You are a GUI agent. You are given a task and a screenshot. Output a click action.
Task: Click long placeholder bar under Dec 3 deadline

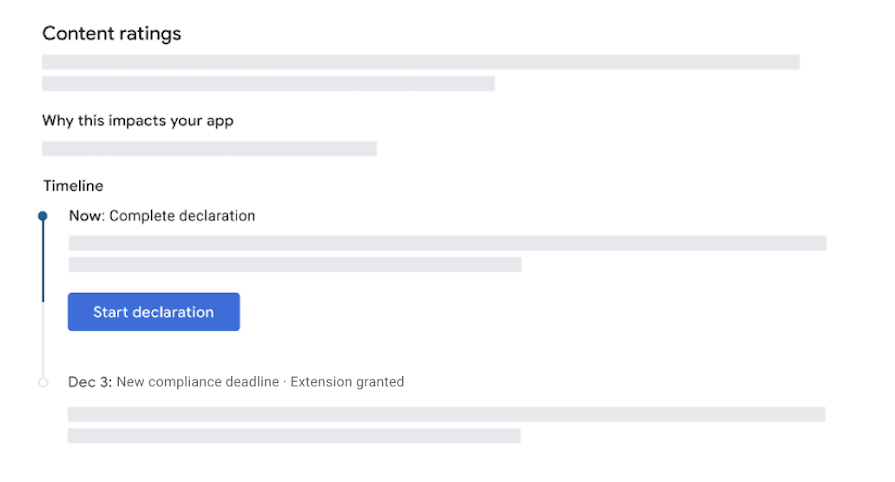(x=446, y=414)
